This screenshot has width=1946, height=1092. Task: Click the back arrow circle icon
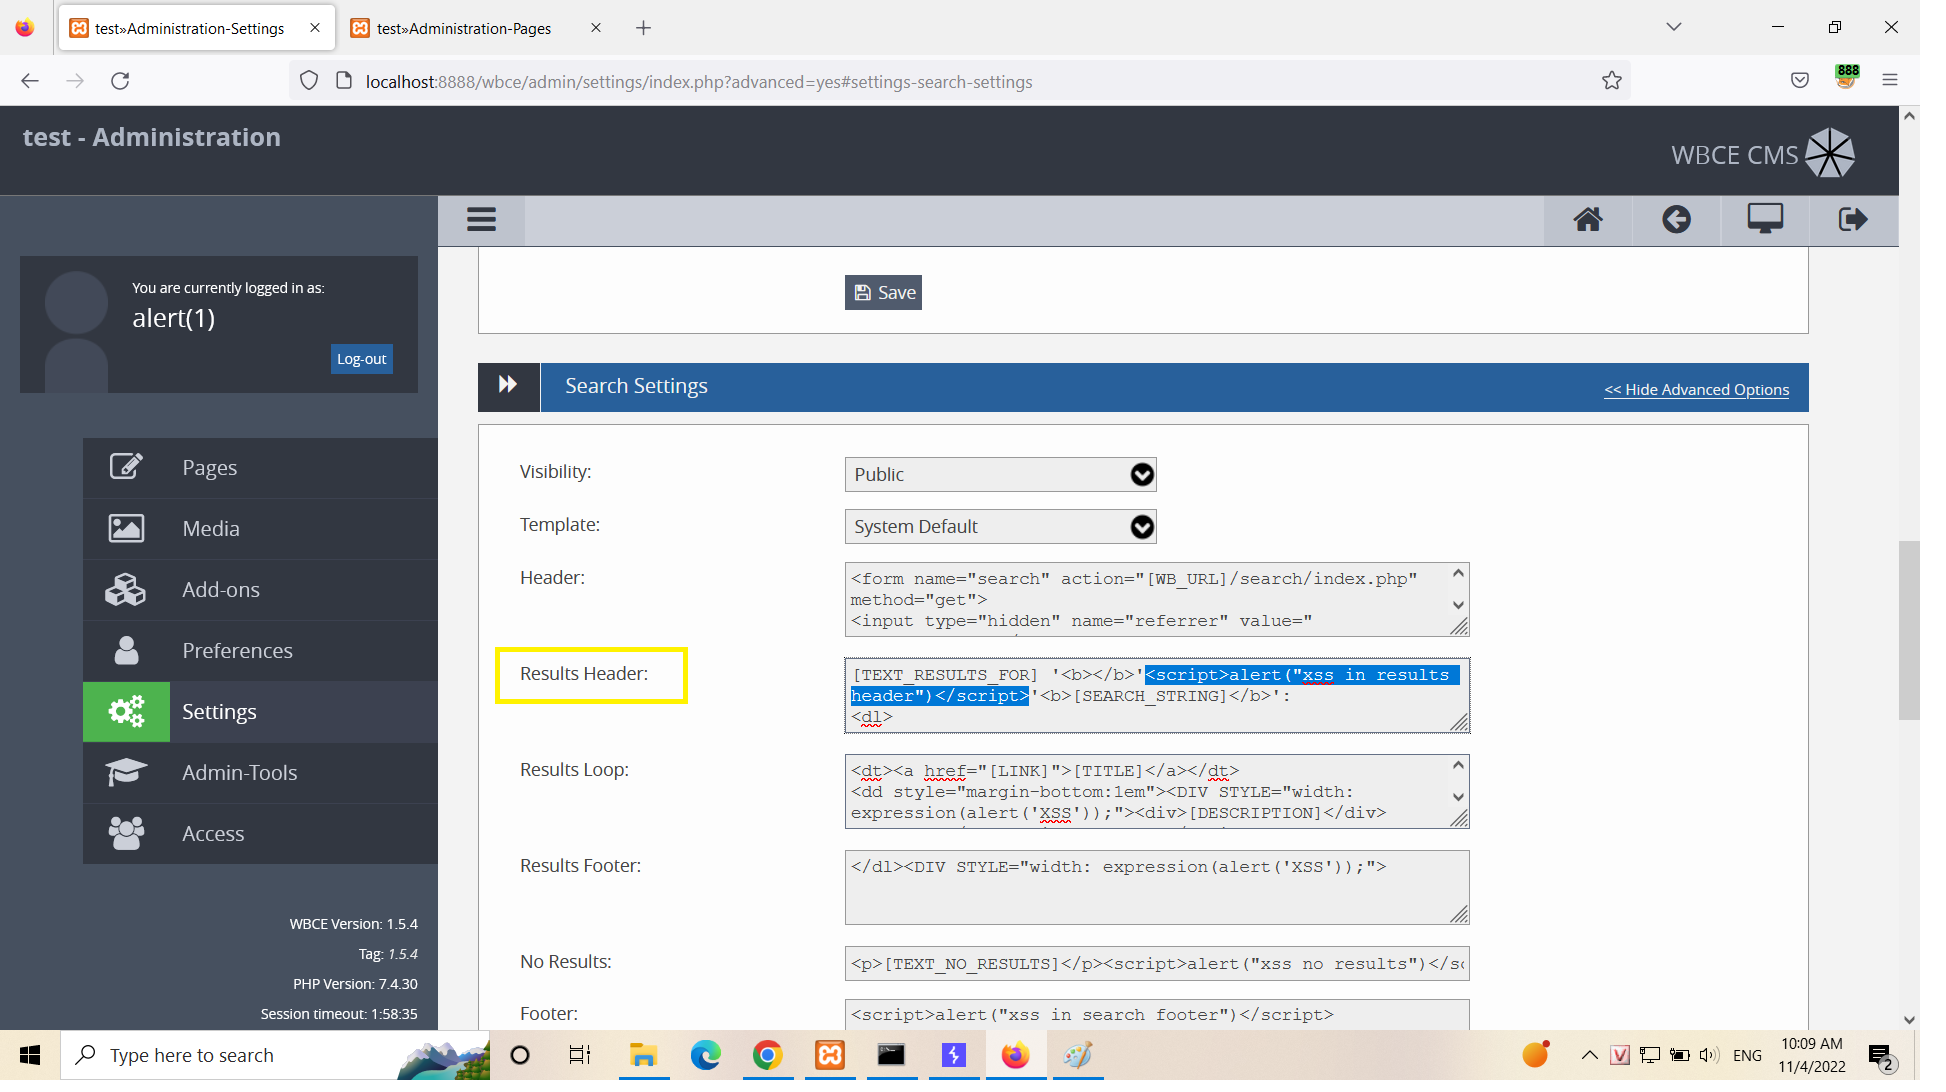click(1676, 220)
